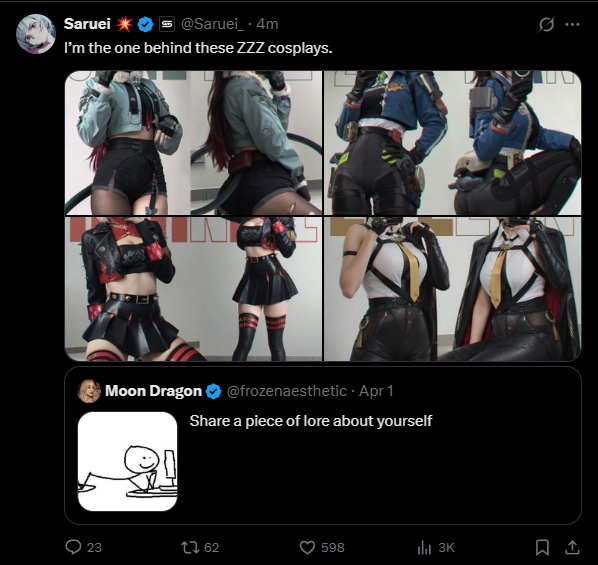Click the stick figure image in quoted post
Image resolution: width=598 pixels, height=565 pixels.
click(x=127, y=461)
